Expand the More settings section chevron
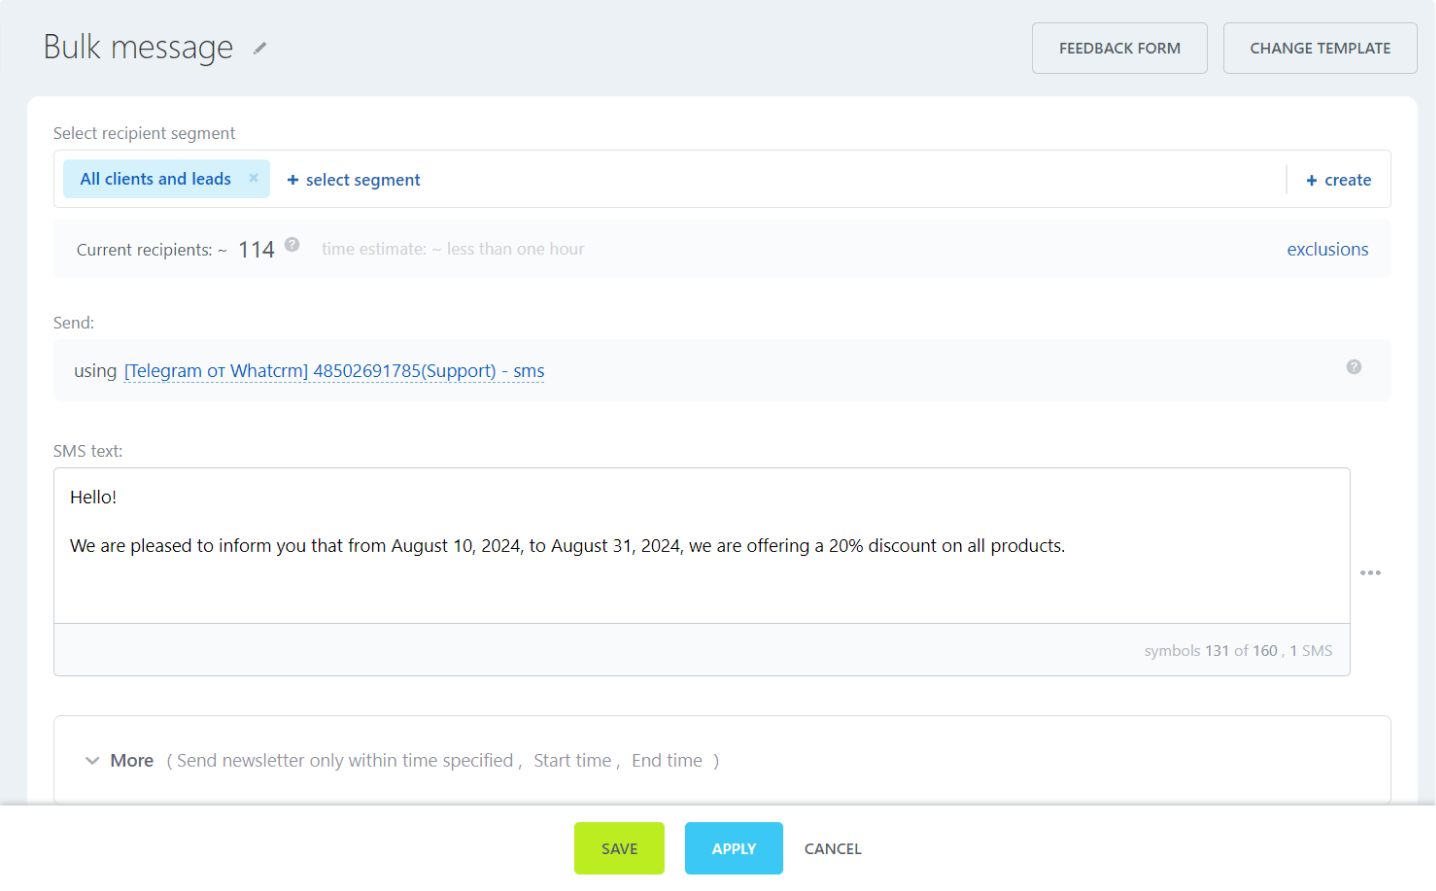The width and height of the screenshot is (1436, 891). [x=92, y=761]
